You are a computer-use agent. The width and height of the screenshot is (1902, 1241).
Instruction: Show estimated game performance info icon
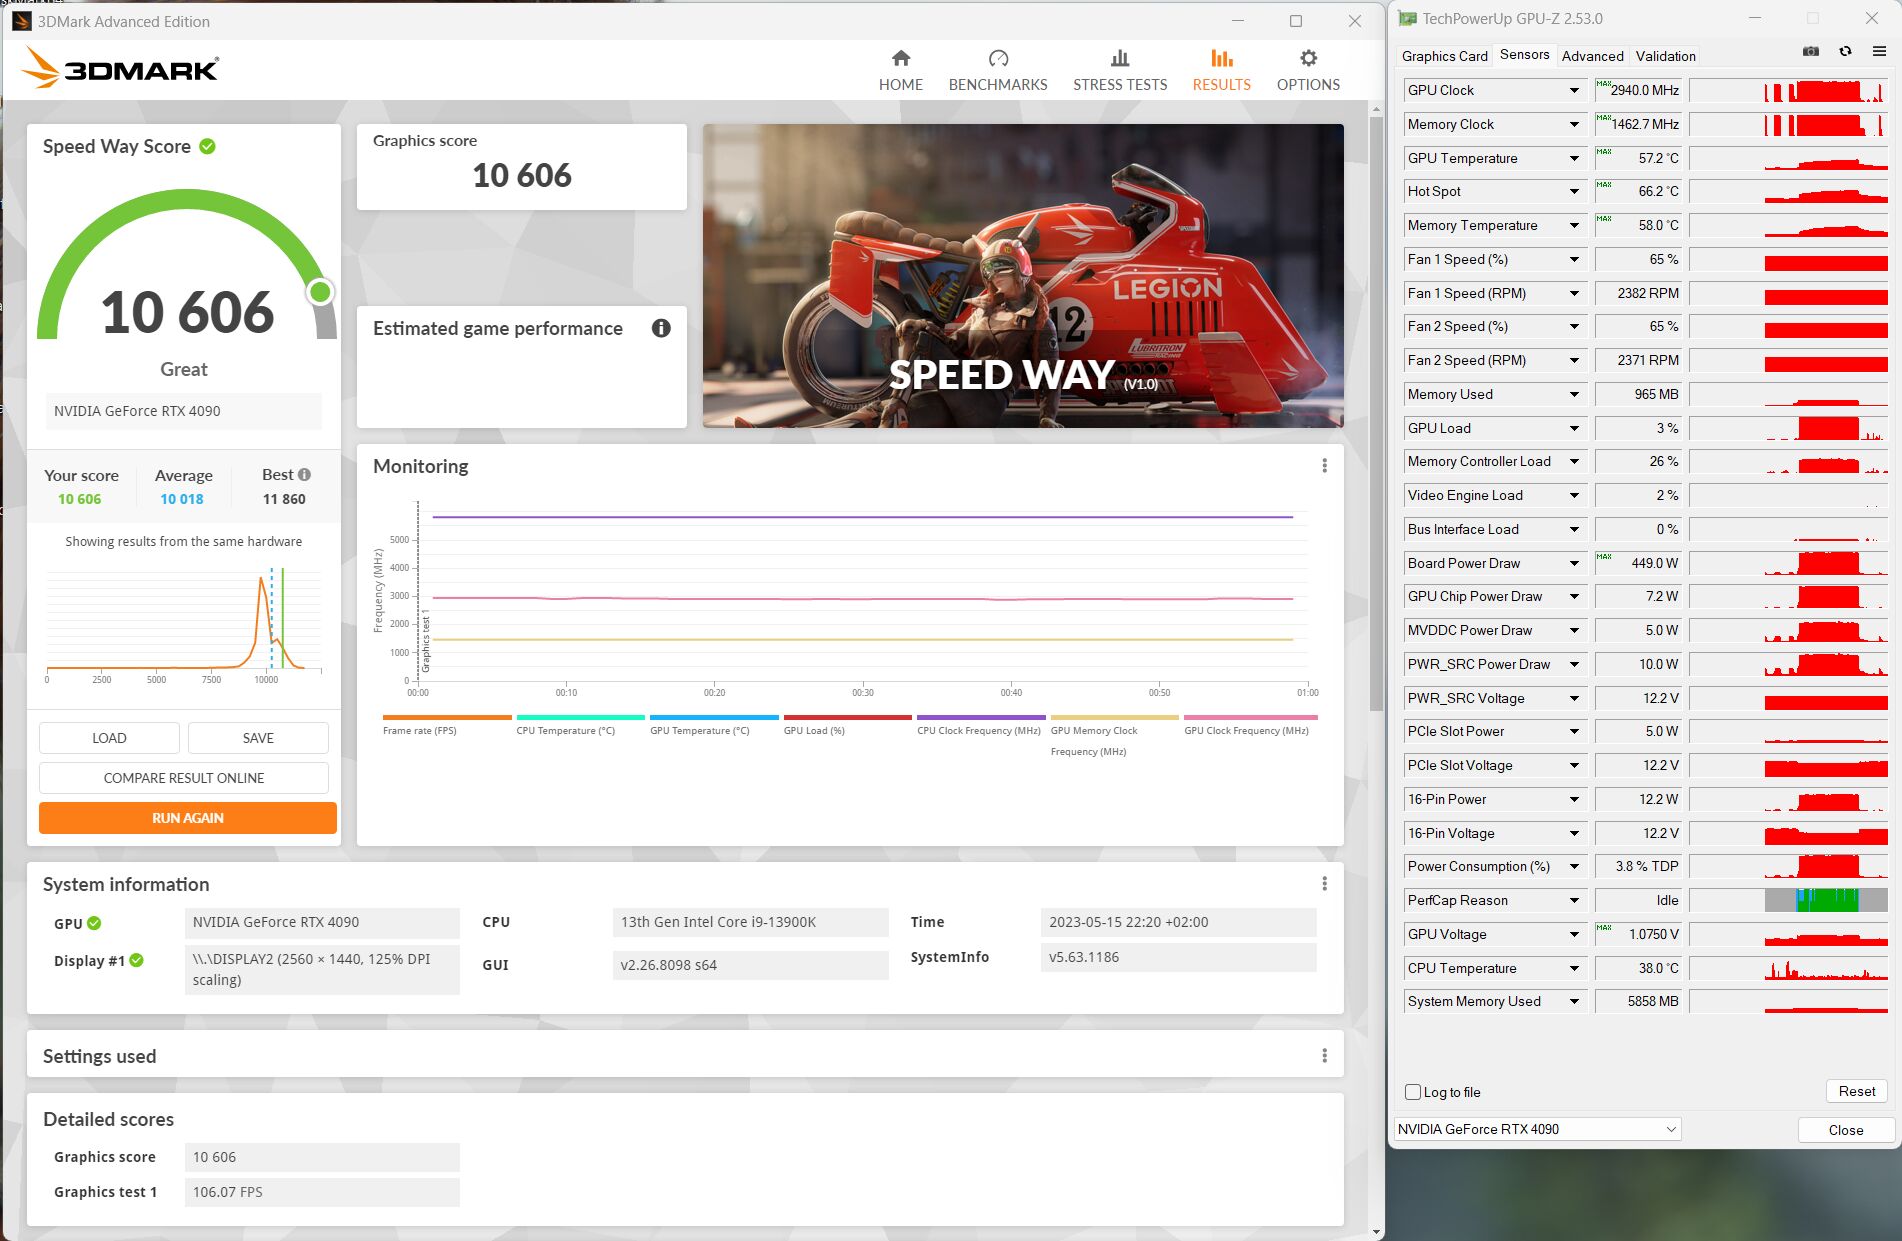[x=661, y=328]
